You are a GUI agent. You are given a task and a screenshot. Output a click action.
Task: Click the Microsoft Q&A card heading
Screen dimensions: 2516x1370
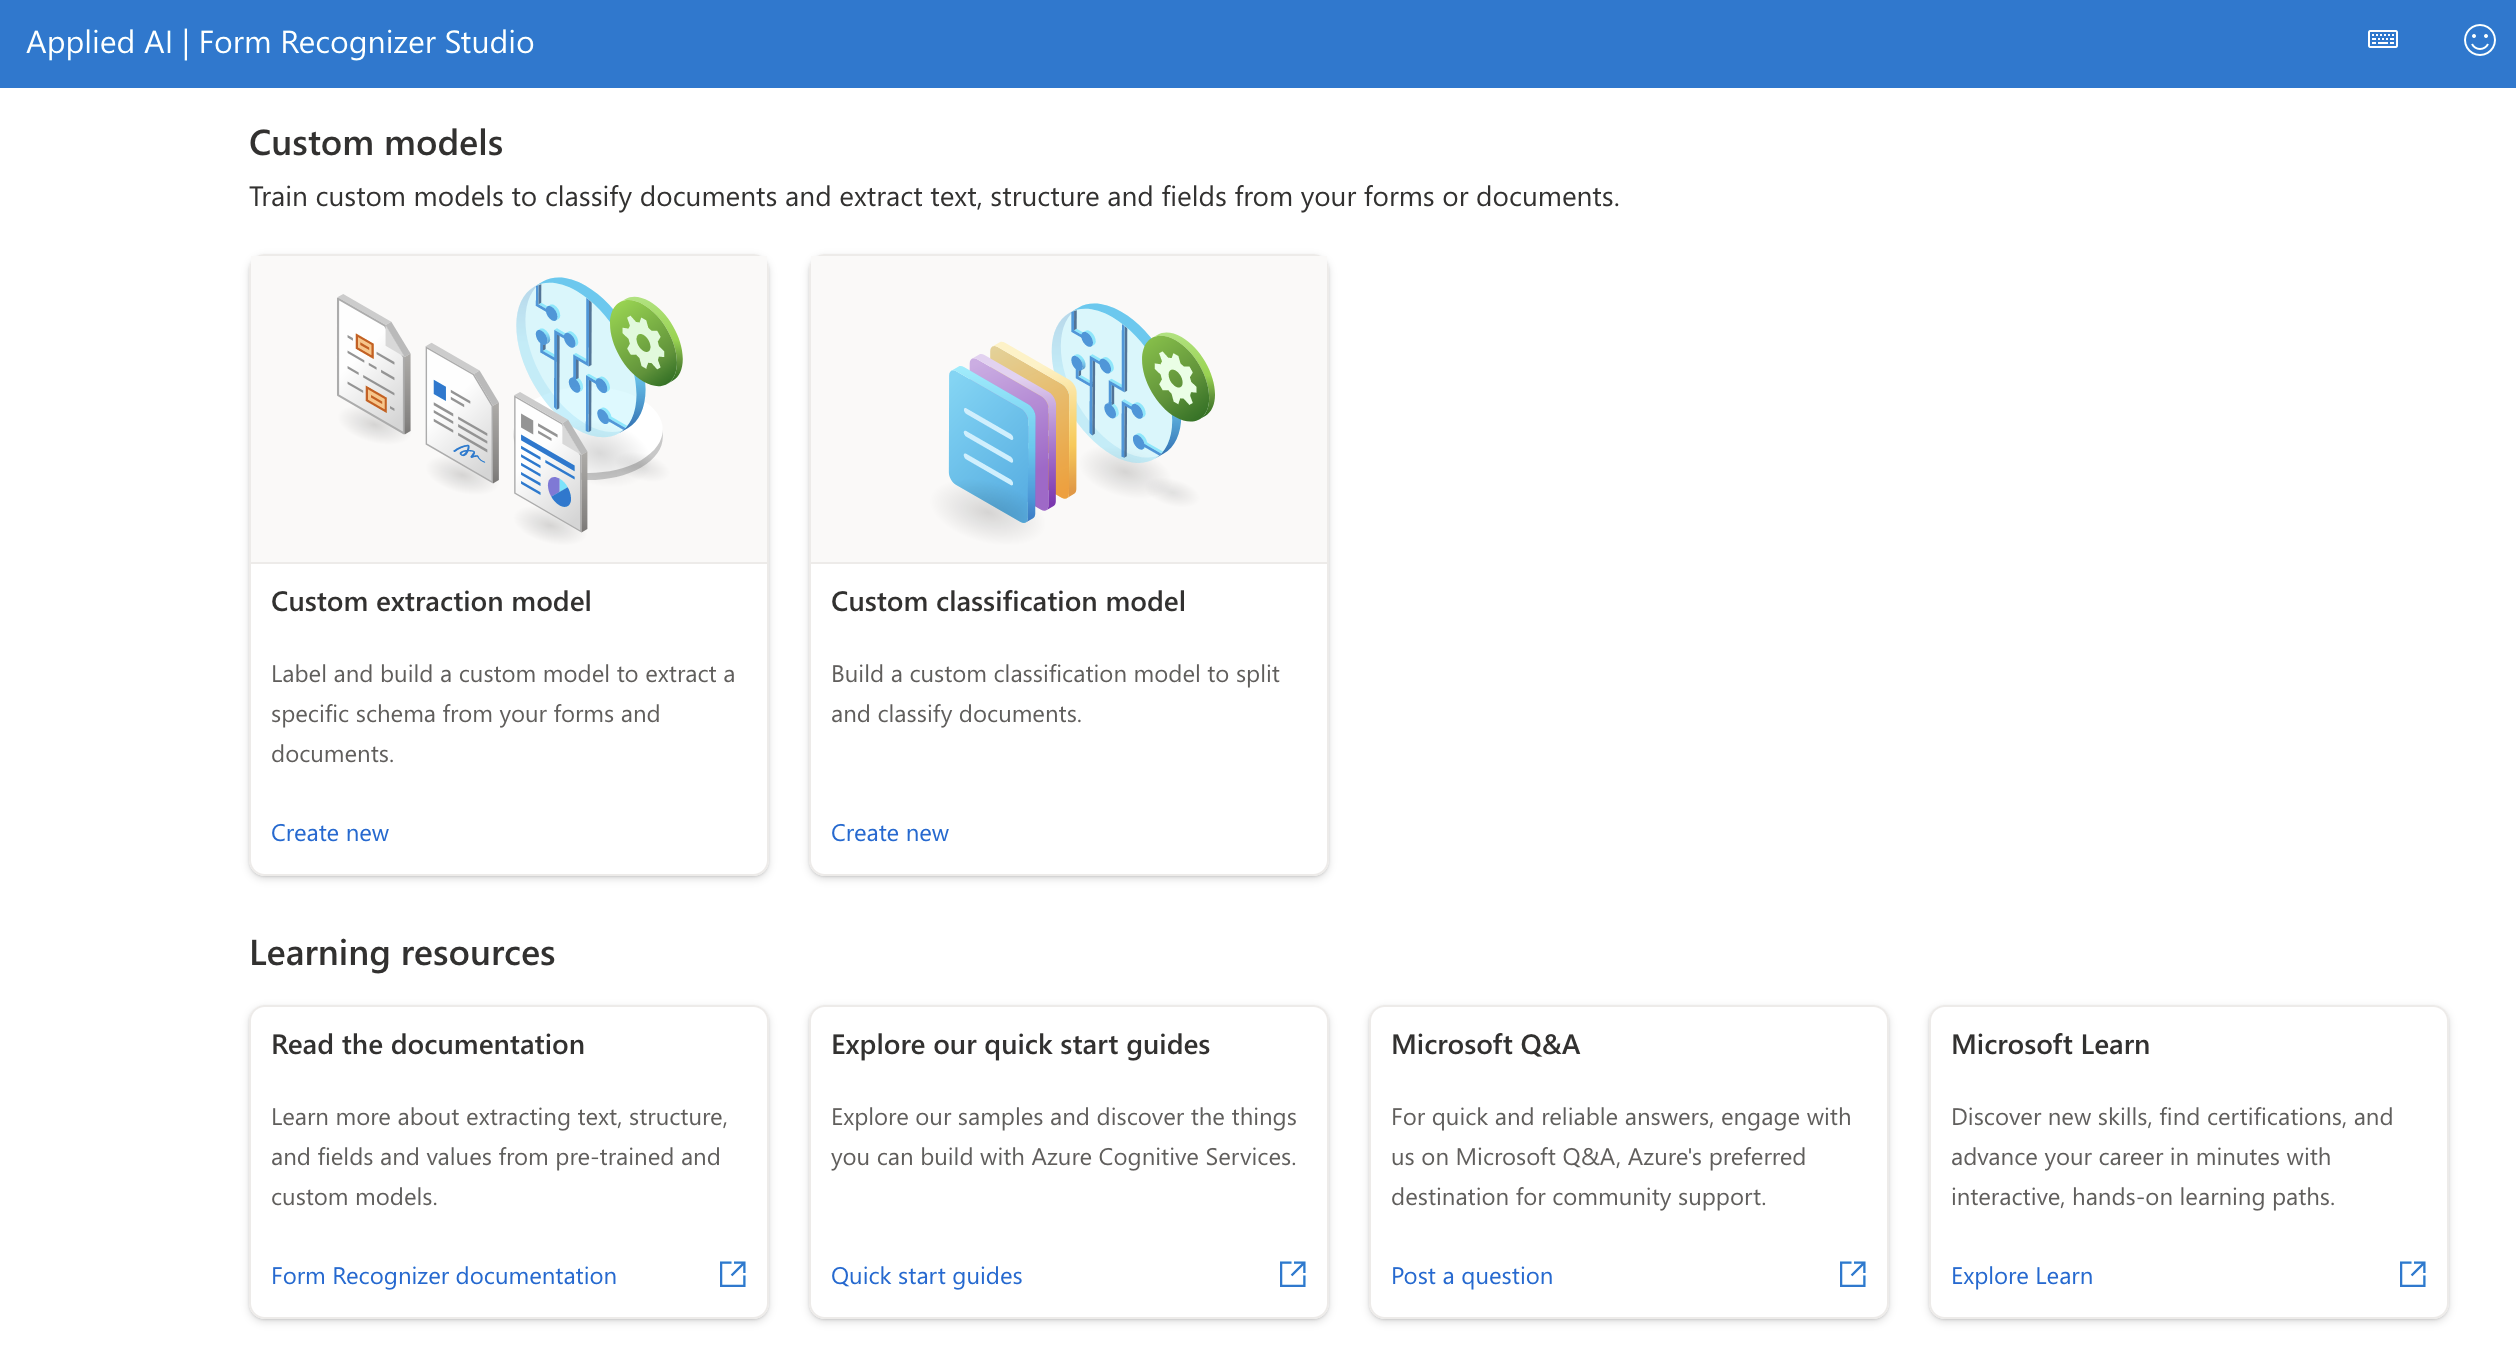click(1486, 1044)
